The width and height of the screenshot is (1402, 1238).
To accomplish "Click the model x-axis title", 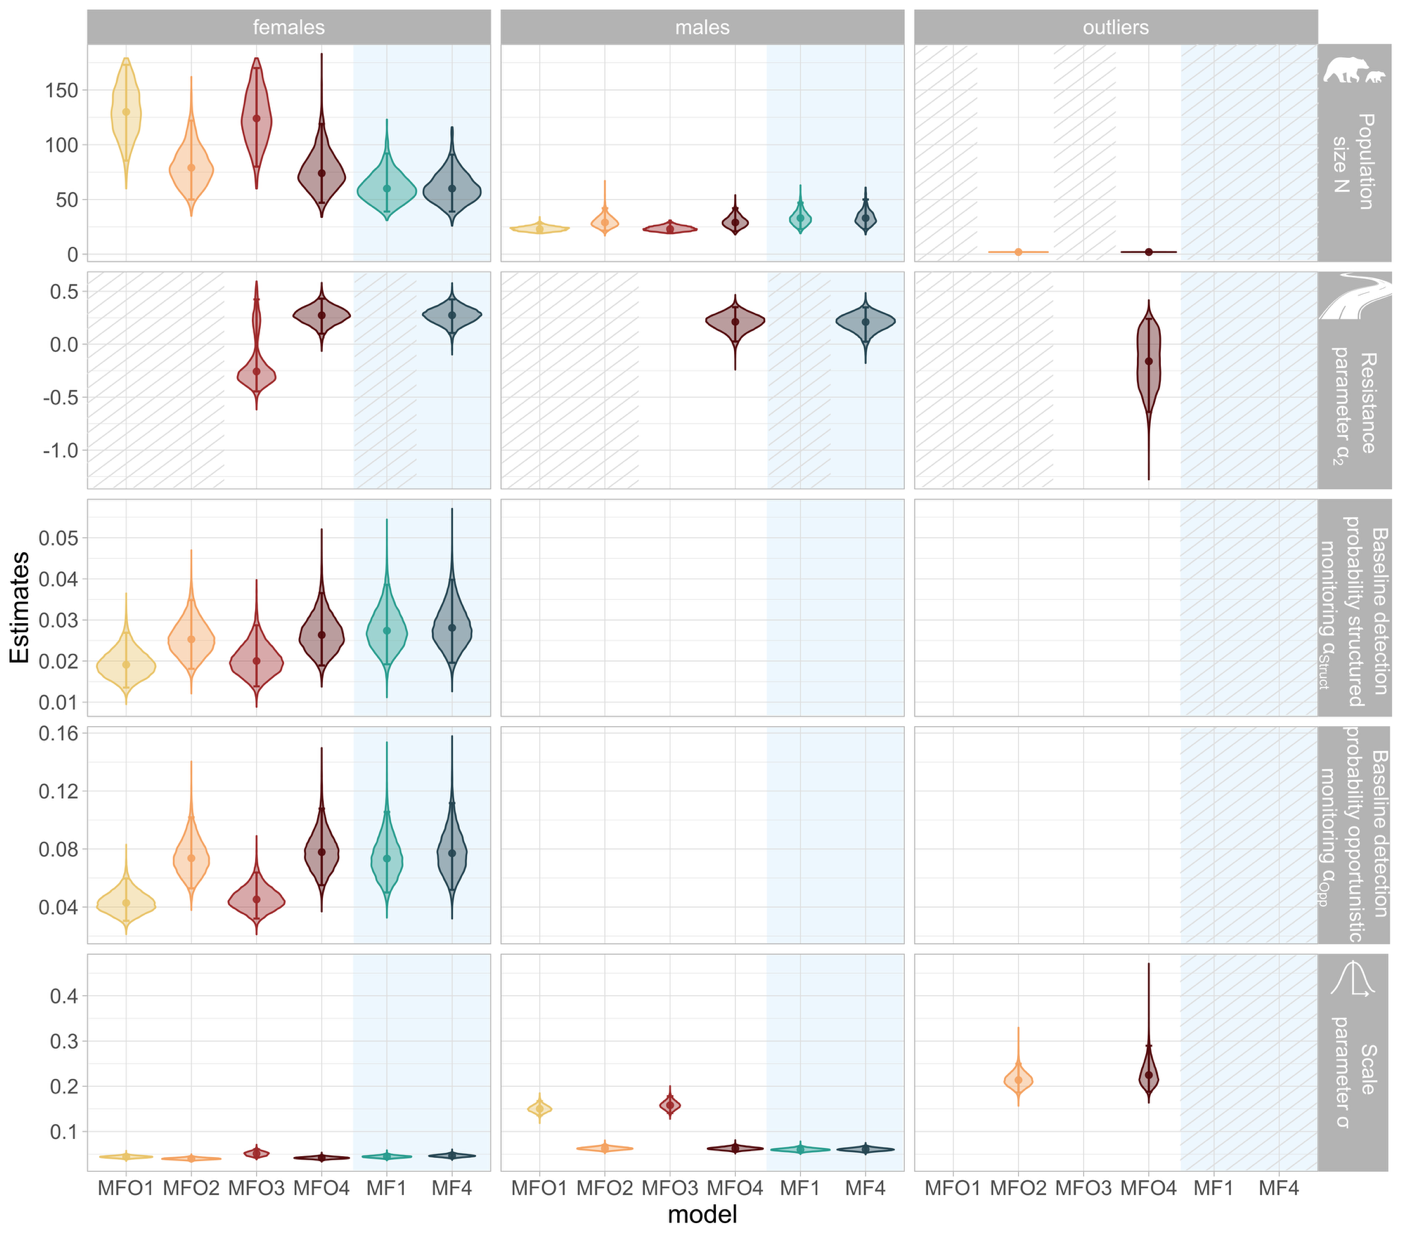I will tap(702, 1214).
